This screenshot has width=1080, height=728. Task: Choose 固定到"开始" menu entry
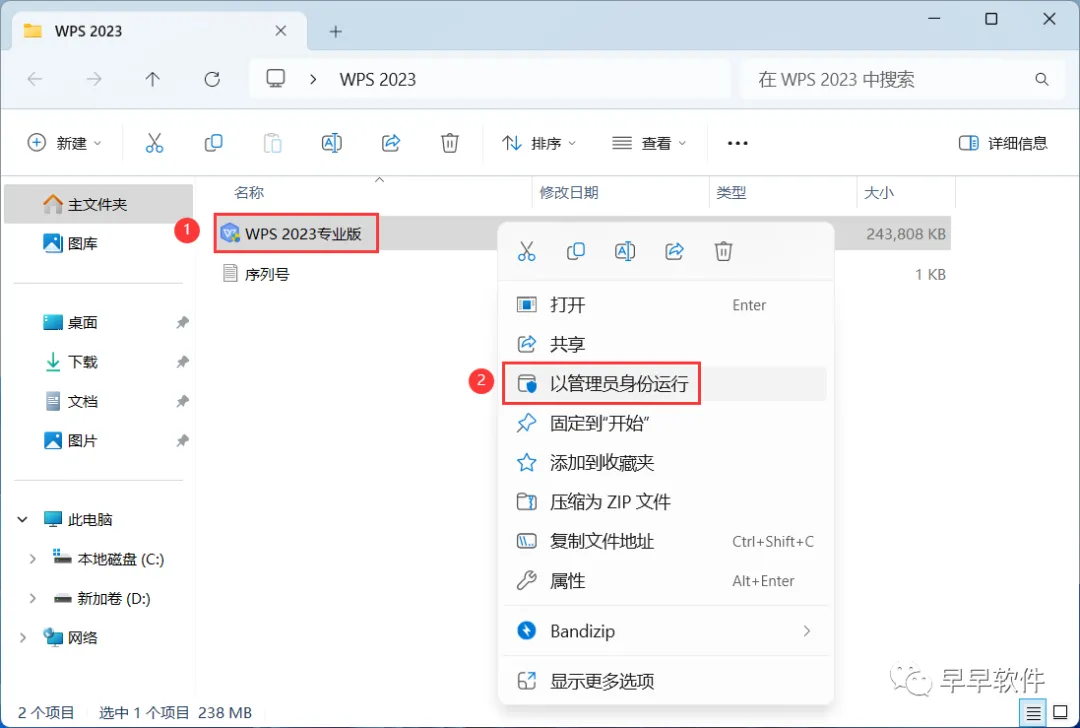(665, 423)
